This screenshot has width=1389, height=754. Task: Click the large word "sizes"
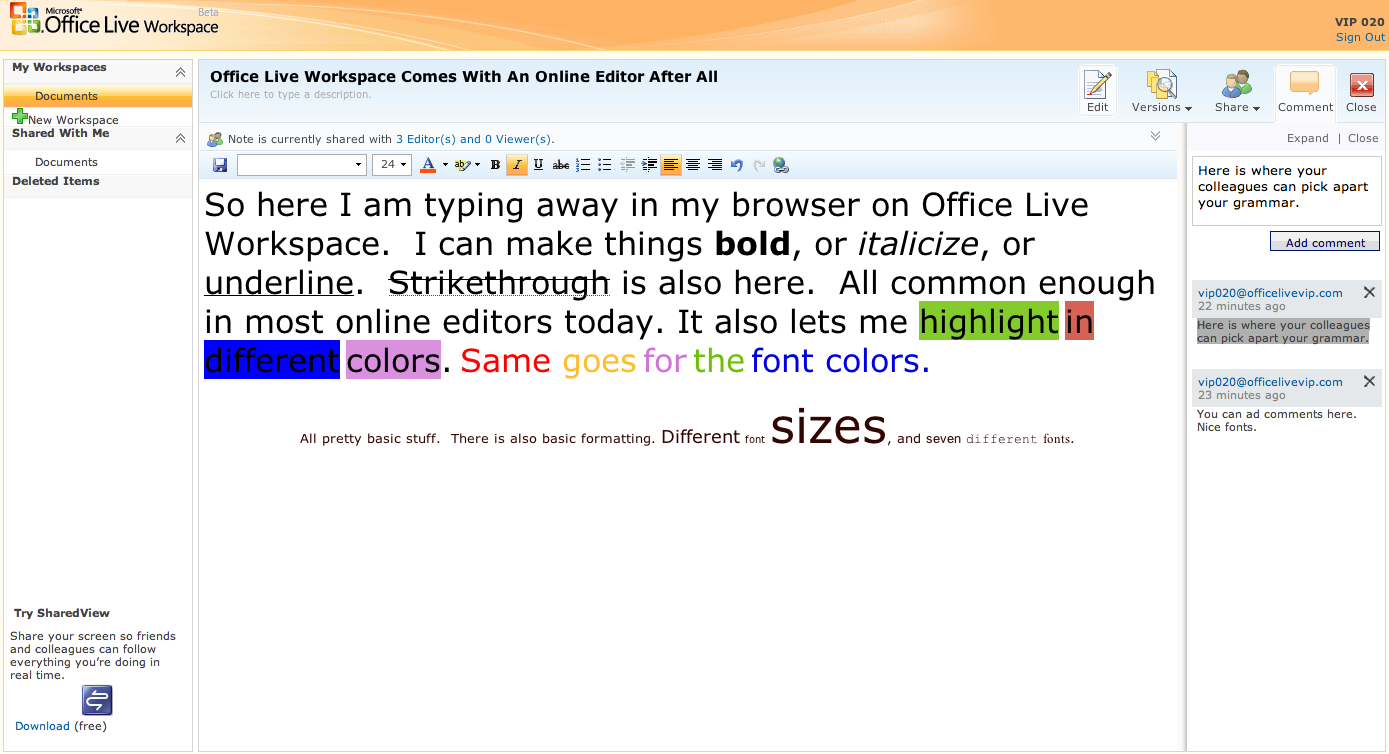[x=829, y=426]
